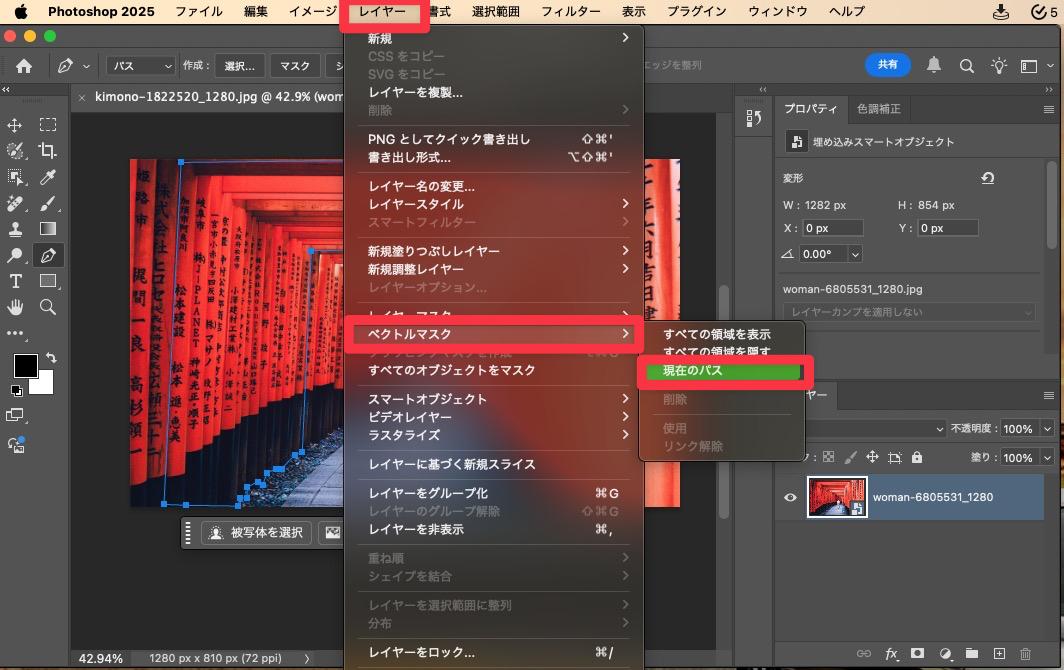Viewport: 1064px width, 670px height.
Task: Open the ファイル menu
Action: pos(199,12)
